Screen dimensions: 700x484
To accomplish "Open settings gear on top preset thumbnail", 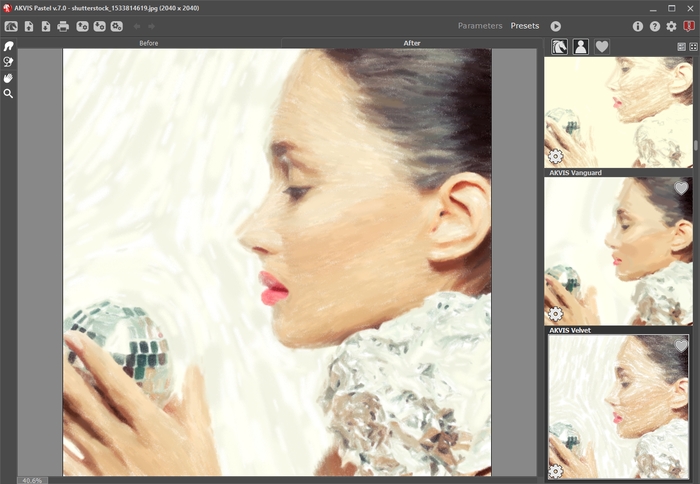I will pos(555,156).
